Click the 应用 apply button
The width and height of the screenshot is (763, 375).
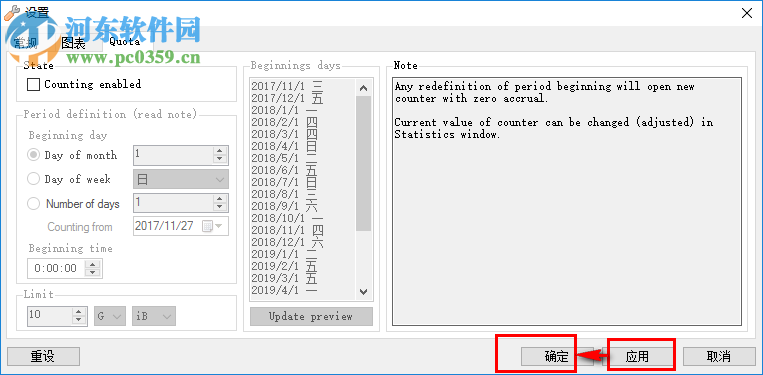tap(637, 357)
